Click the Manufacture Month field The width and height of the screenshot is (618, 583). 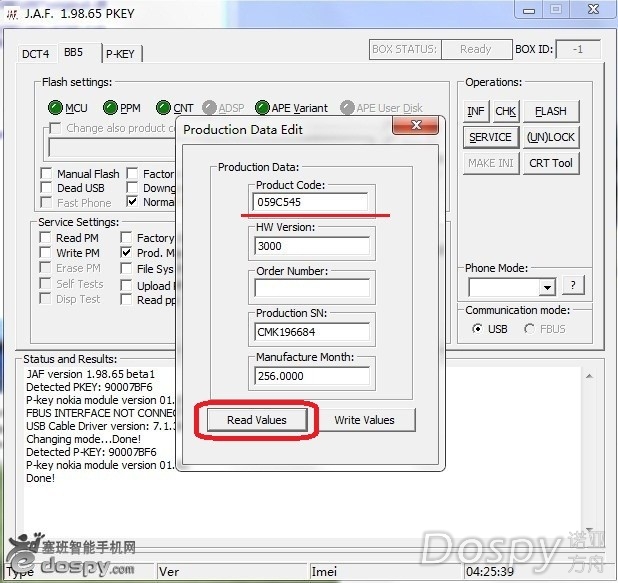312,376
